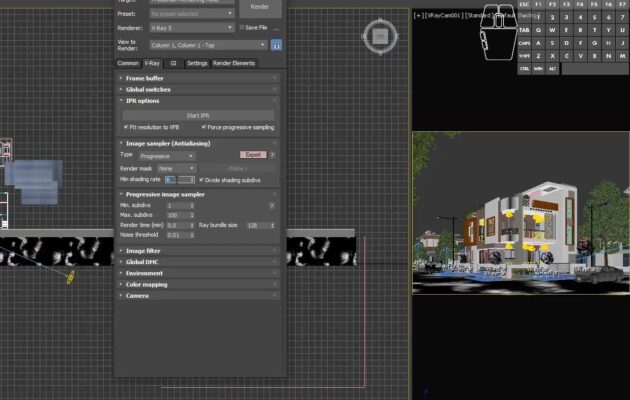Enable the Save File checkbox

(241, 28)
